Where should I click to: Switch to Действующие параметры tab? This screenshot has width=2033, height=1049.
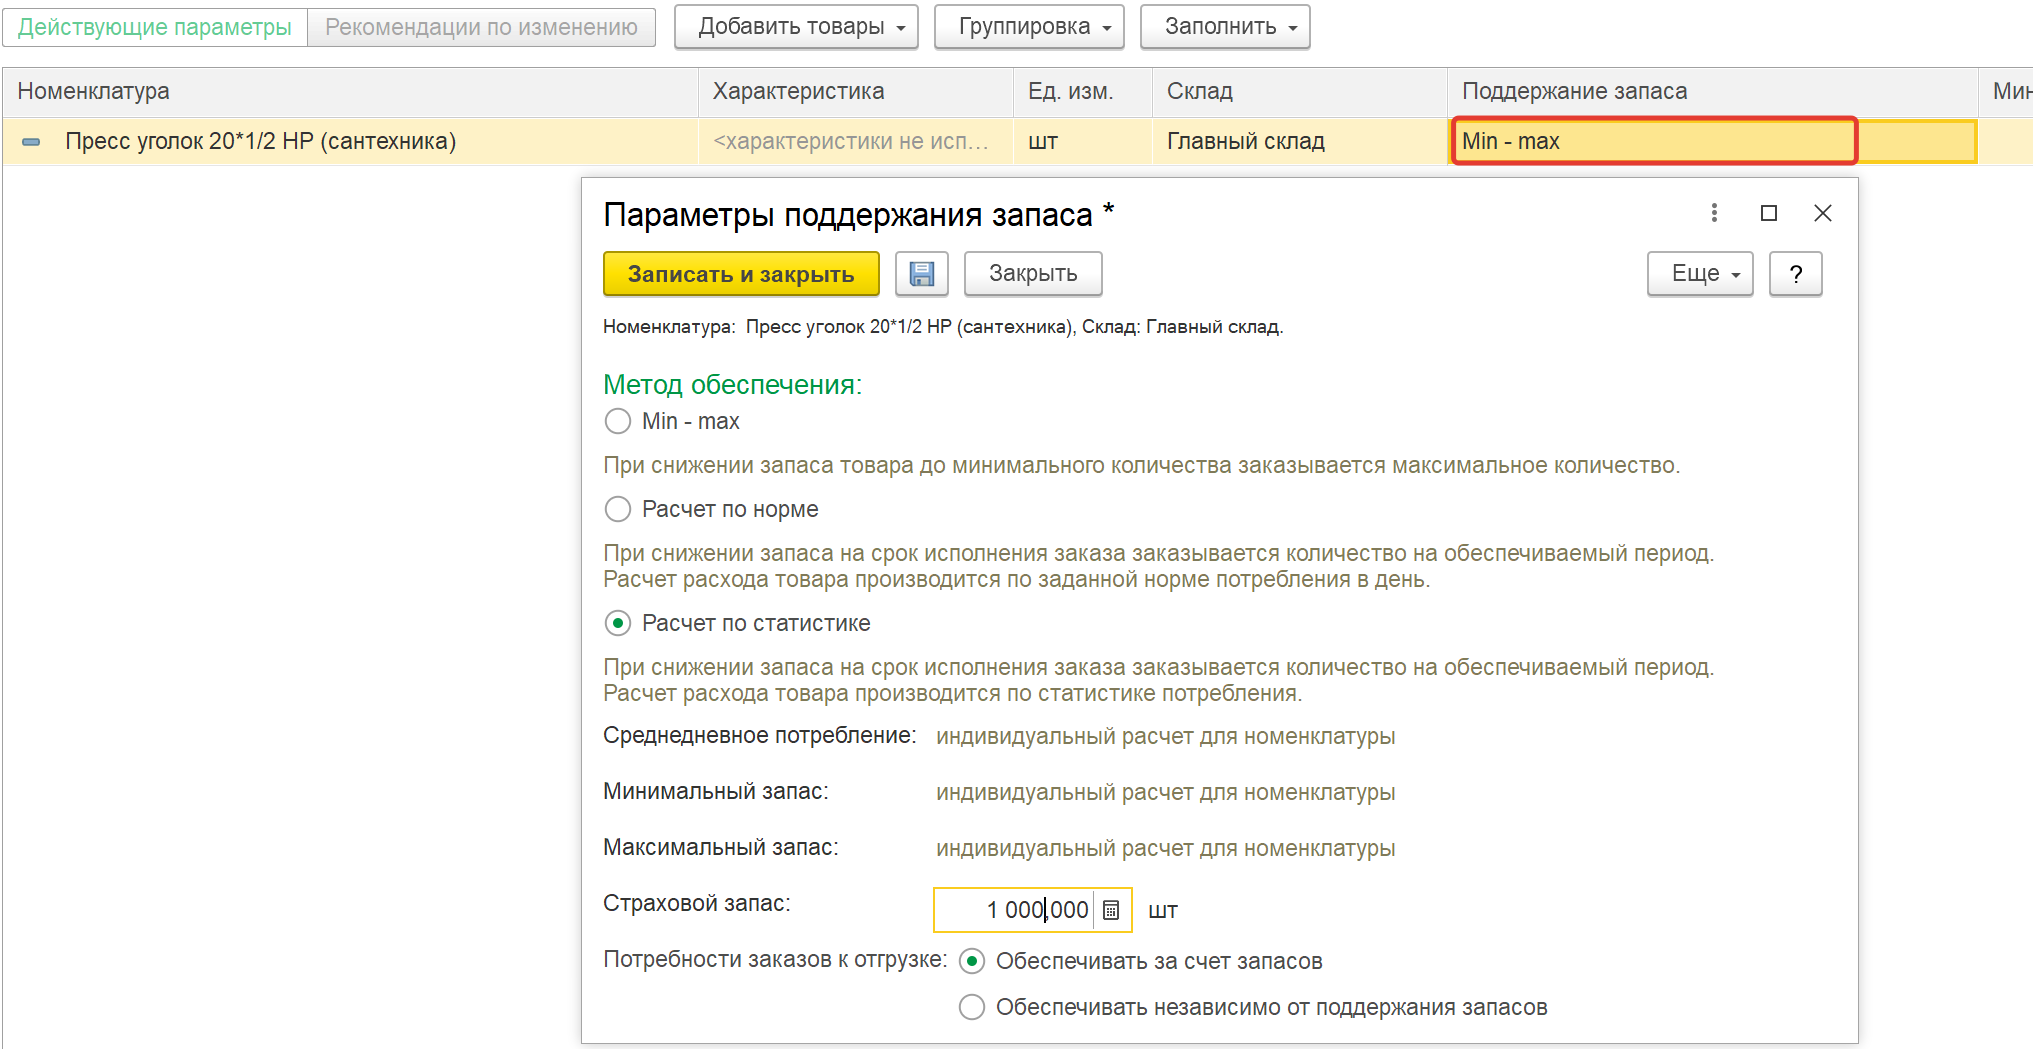point(155,27)
